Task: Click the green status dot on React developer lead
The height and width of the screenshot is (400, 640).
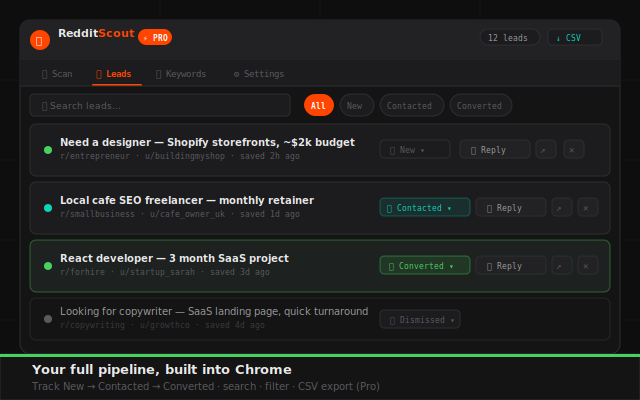Action: (x=48, y=266)
